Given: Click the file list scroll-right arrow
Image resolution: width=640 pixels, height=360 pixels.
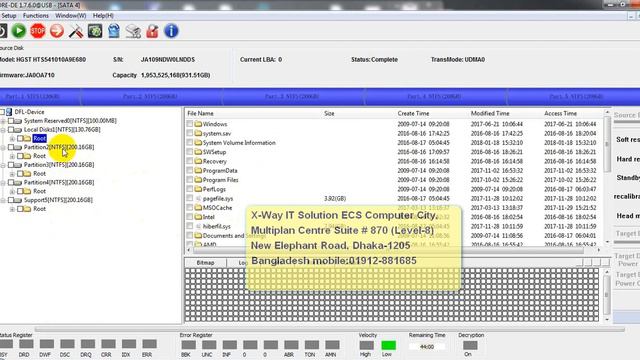Looking at the screenshot, I should [x=599, y=250].
